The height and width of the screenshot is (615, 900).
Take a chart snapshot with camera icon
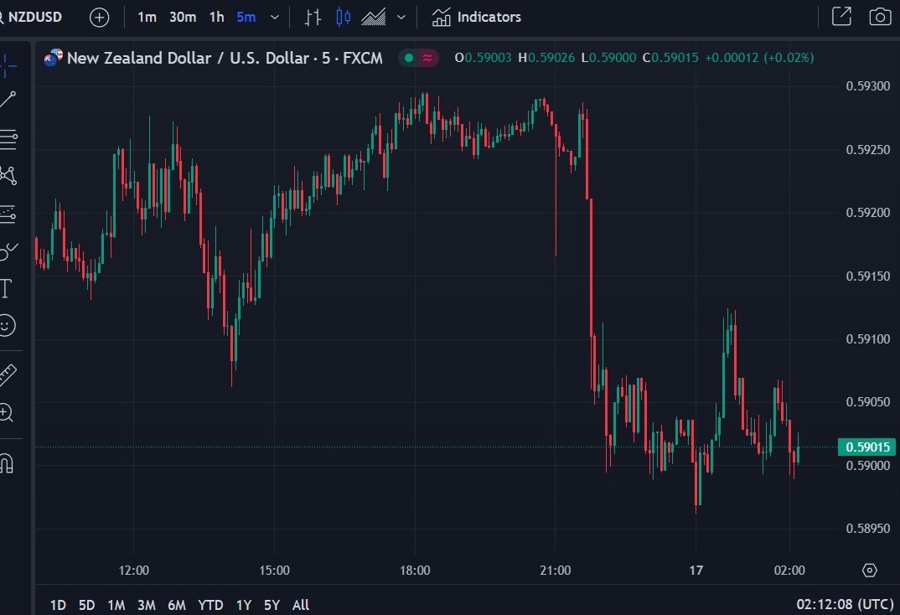(880, 17)
